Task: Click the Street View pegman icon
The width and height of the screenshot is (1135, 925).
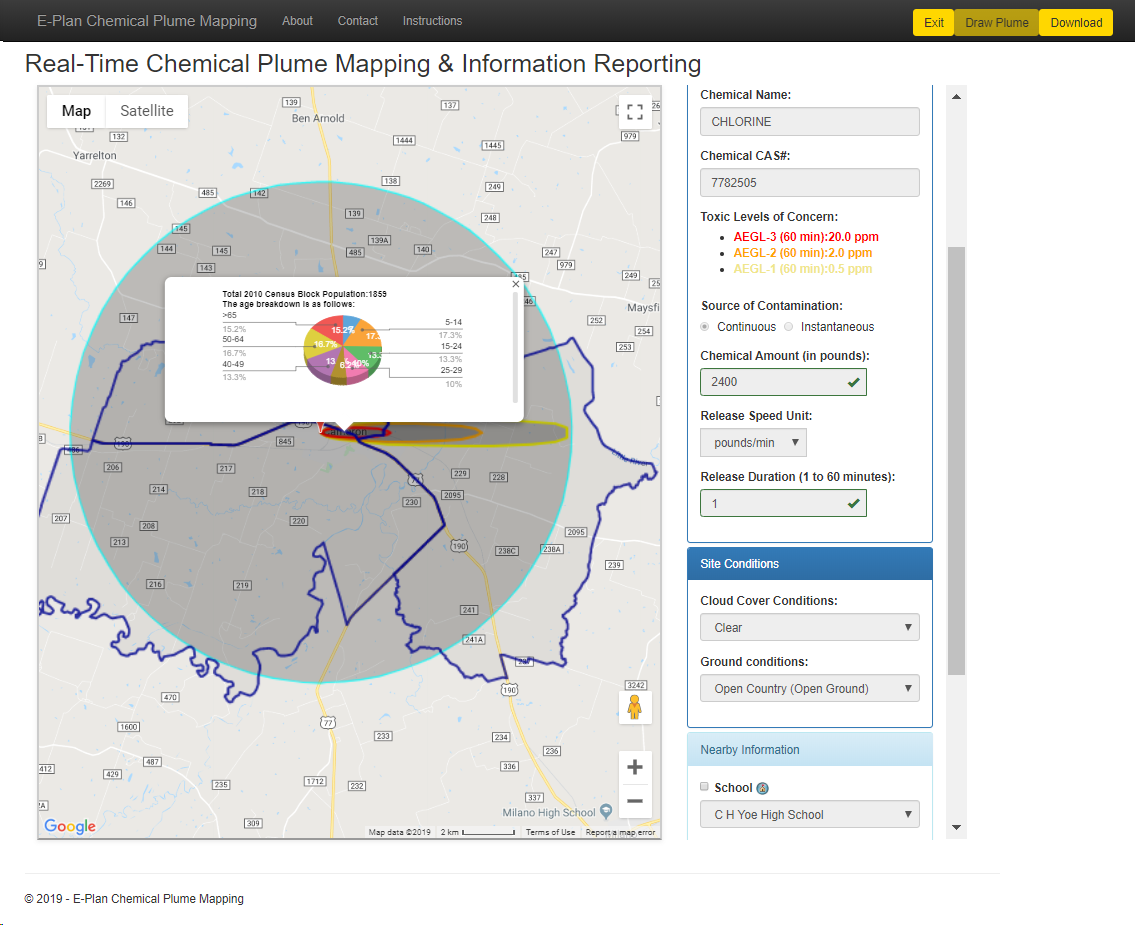Action: tap(634, 707)
